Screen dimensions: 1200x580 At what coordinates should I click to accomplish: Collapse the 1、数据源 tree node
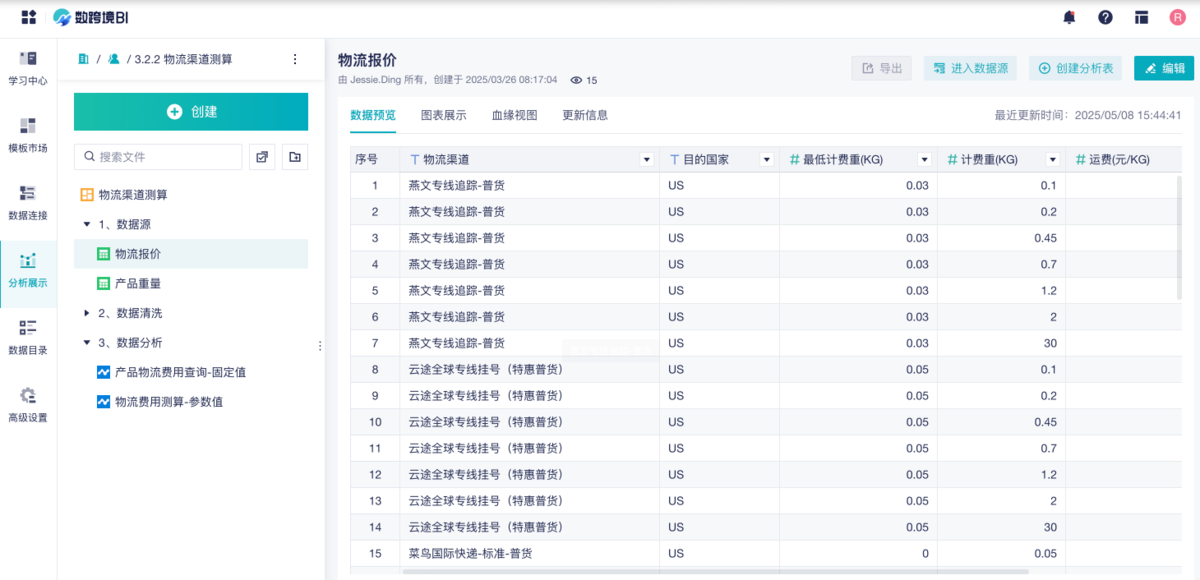point(87,225)
